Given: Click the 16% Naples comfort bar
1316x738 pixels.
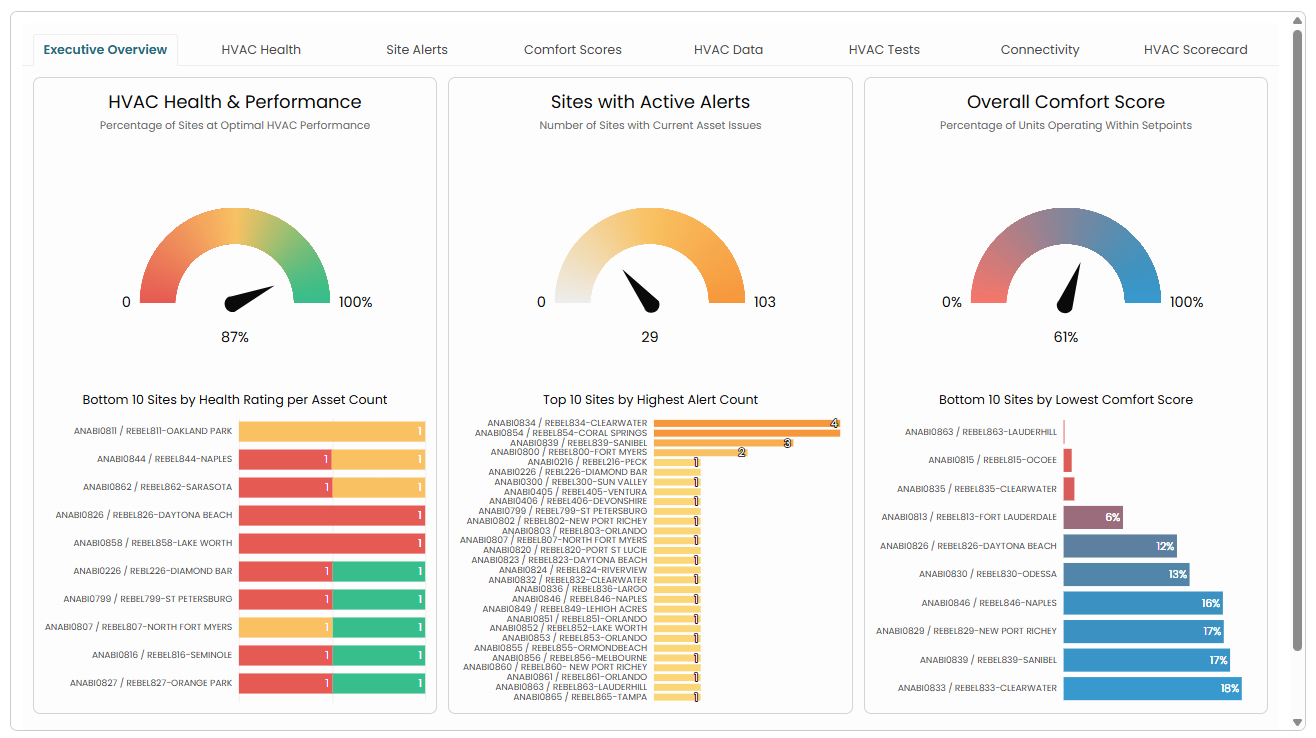Looking at the screenshot, I should (x=1143, y=603).
